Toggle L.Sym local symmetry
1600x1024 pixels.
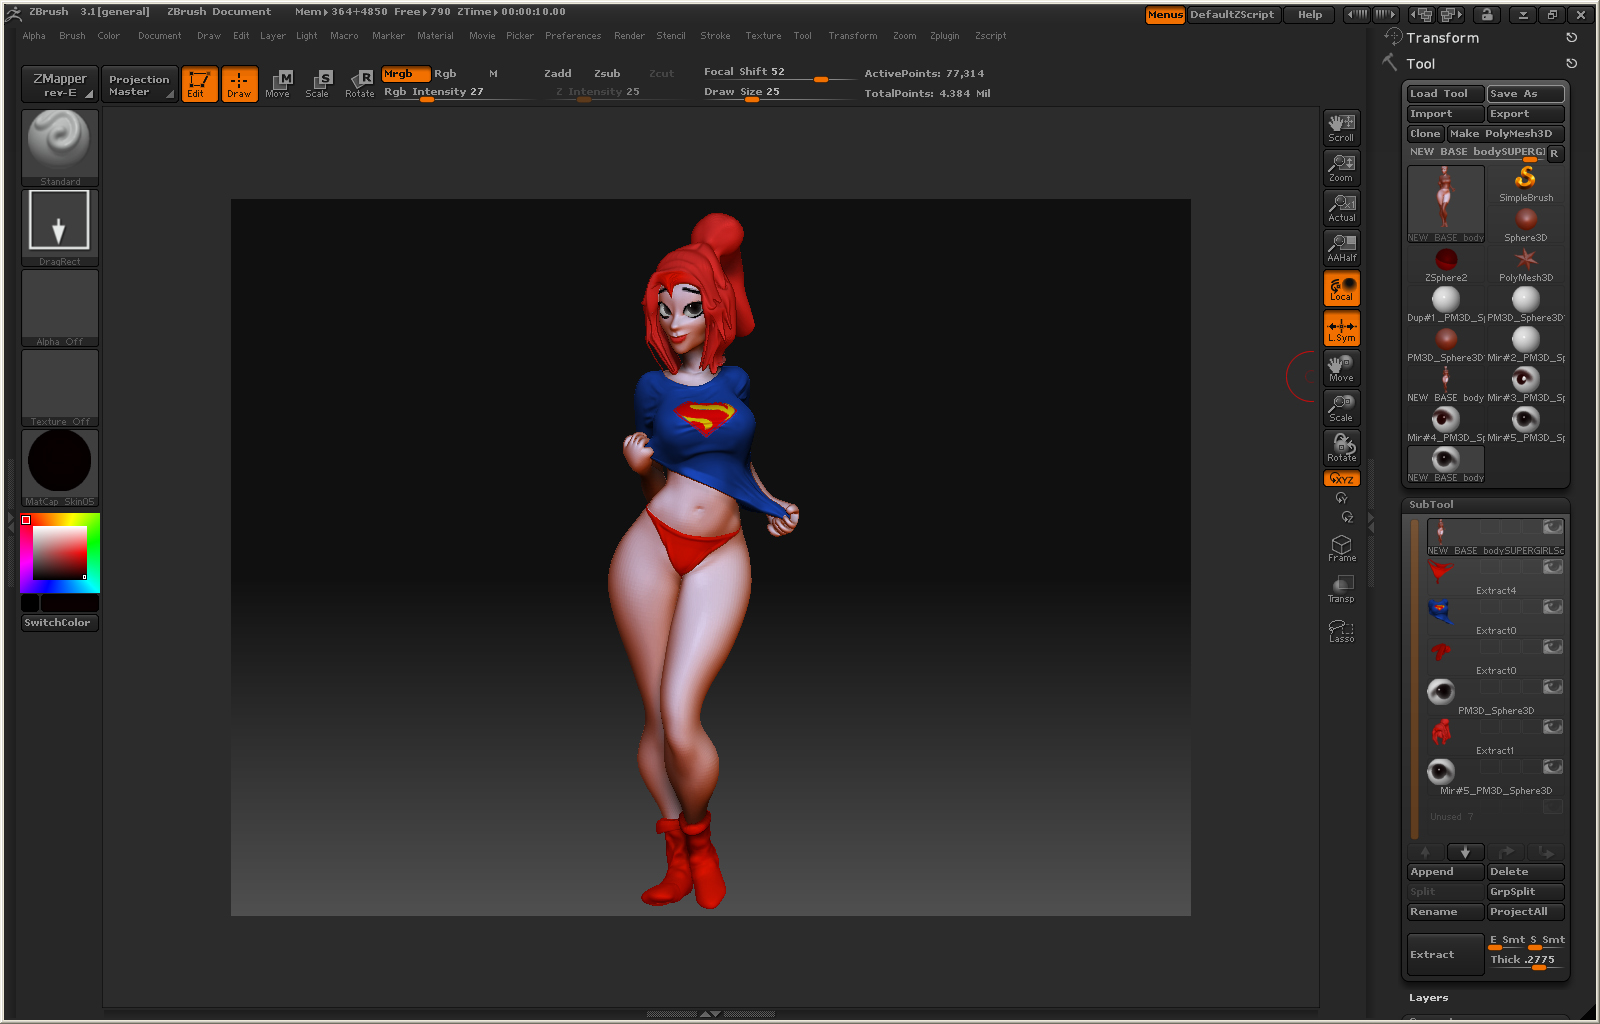coord(1341,328)
